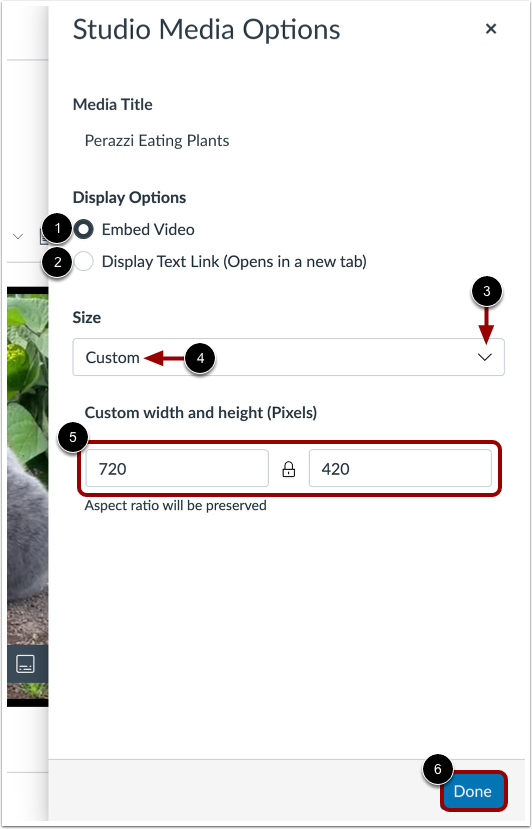
Task: Click the Done button
Action: (473, 791)
